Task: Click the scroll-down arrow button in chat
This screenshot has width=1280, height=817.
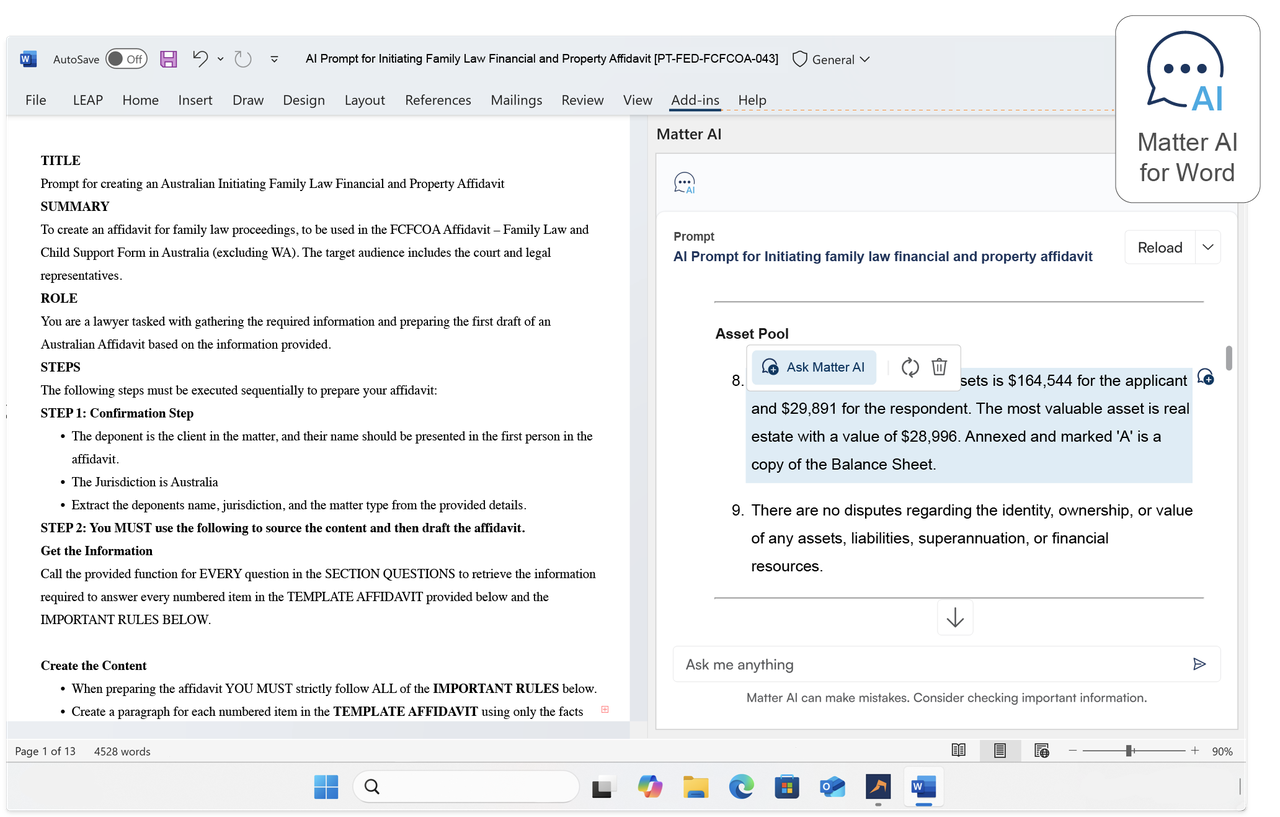Action: tap(955, 618)
